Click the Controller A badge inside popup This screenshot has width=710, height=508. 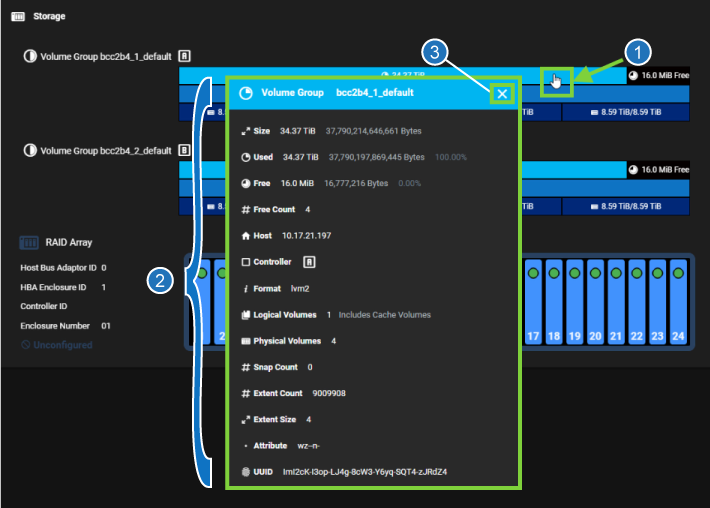310,262
